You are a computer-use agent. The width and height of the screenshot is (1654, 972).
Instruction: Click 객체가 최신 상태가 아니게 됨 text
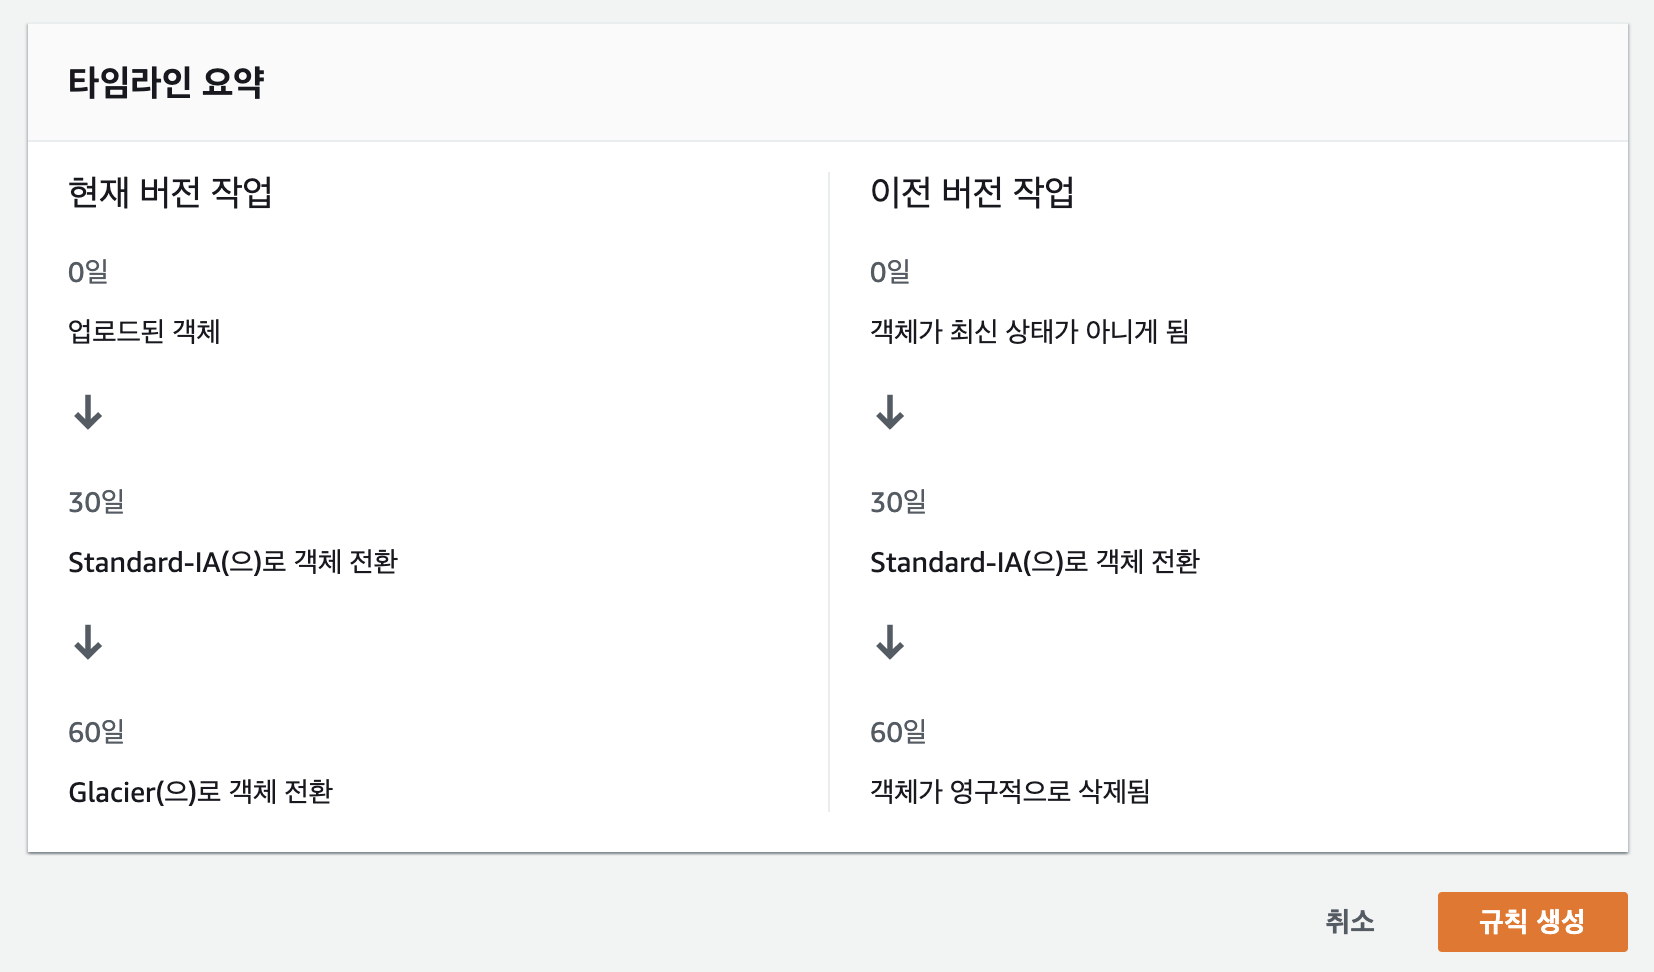(1029, 331)
